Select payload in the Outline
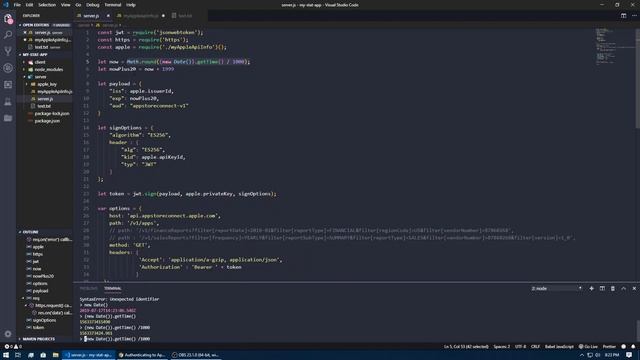The height and width of the screenshot is (360, 640). tap(40, 291)
